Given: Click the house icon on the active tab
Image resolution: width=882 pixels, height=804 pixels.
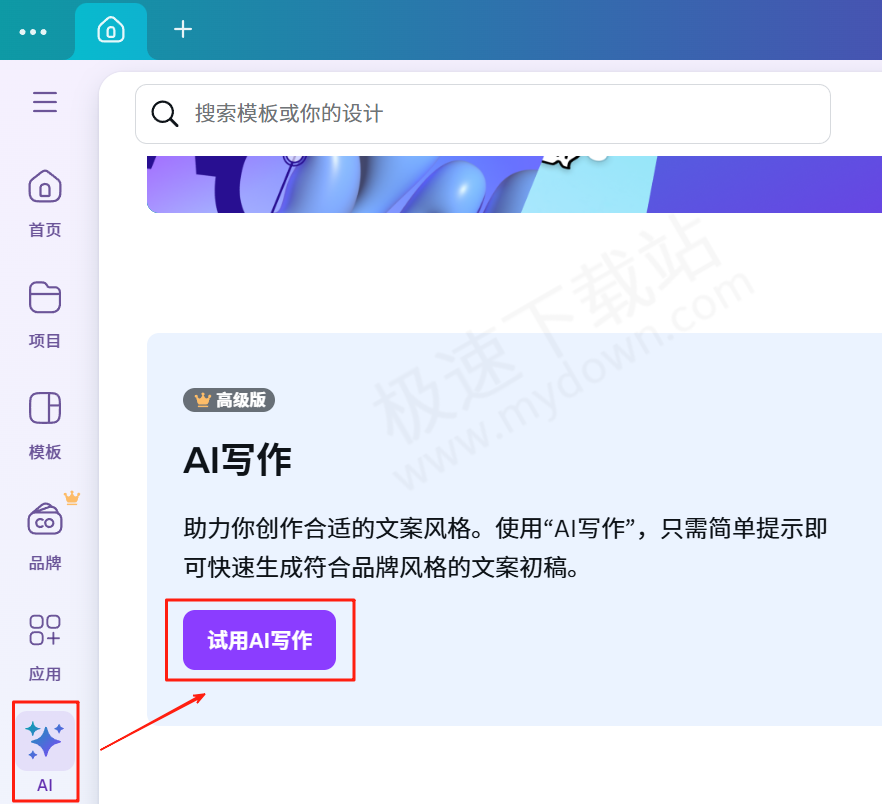Looking at the screenshot, I should click(x=111, y=30).
